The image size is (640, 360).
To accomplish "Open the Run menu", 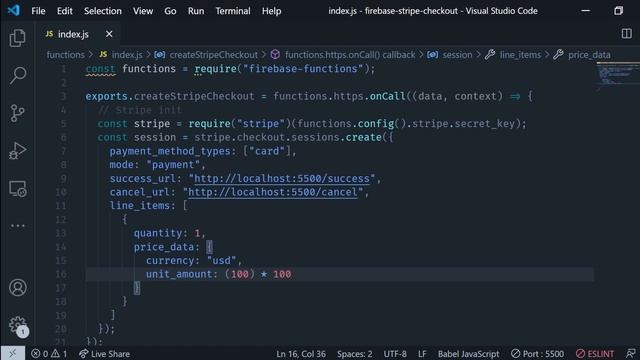I will tap(196, 11).
